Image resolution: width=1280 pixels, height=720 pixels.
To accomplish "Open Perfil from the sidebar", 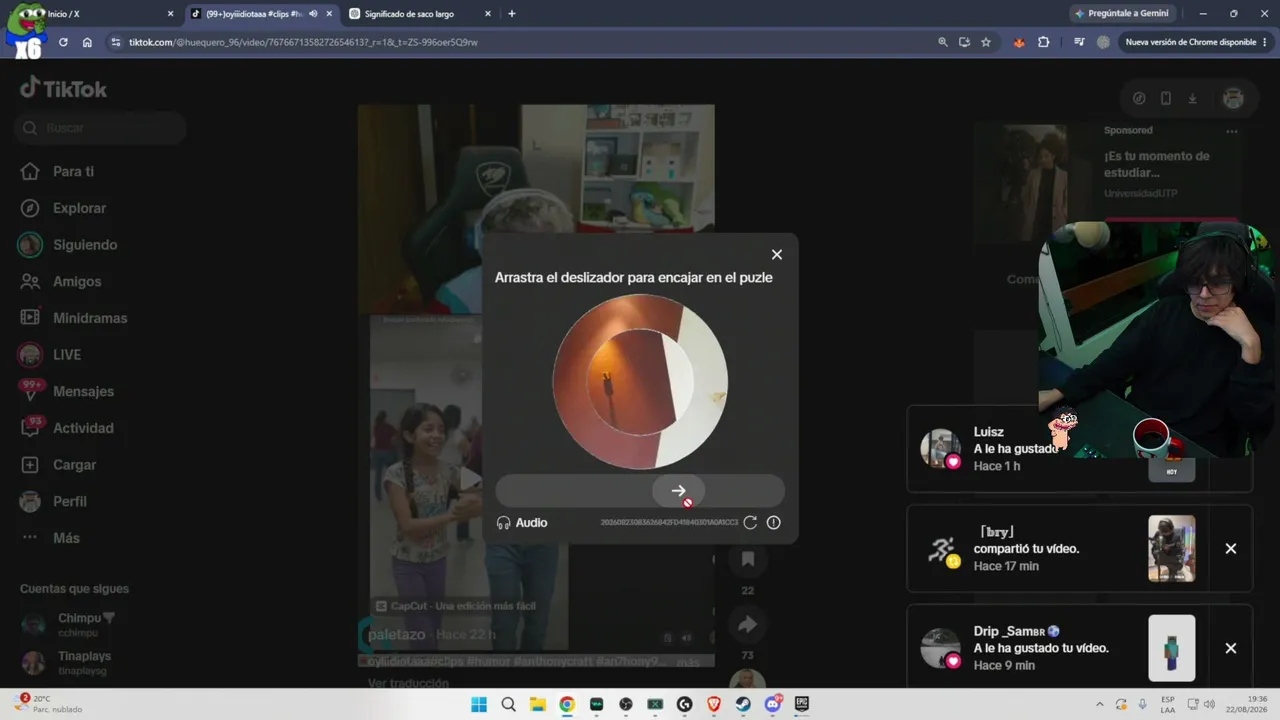I will click(x=54, y=501).
